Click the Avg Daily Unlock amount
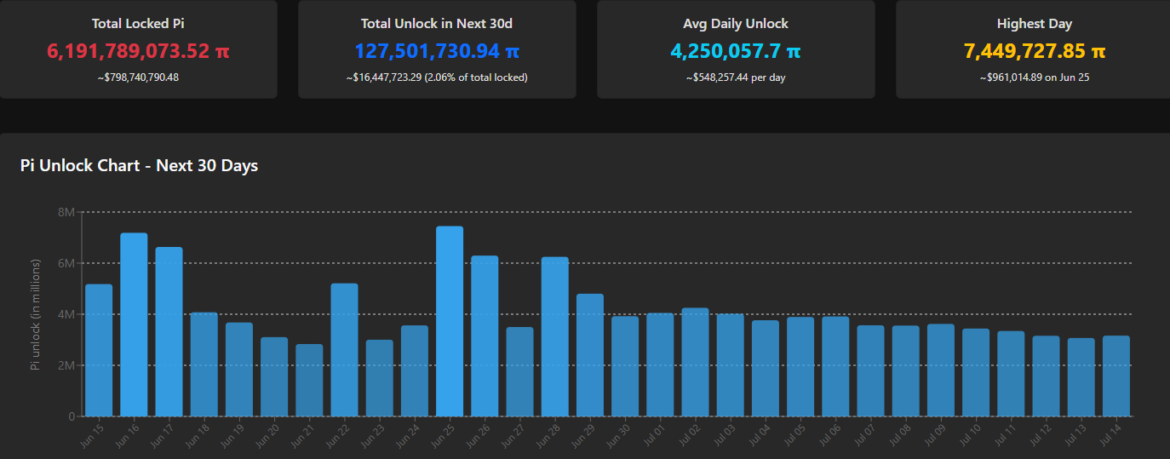The image size is (1170, 459). pos(735,51)
